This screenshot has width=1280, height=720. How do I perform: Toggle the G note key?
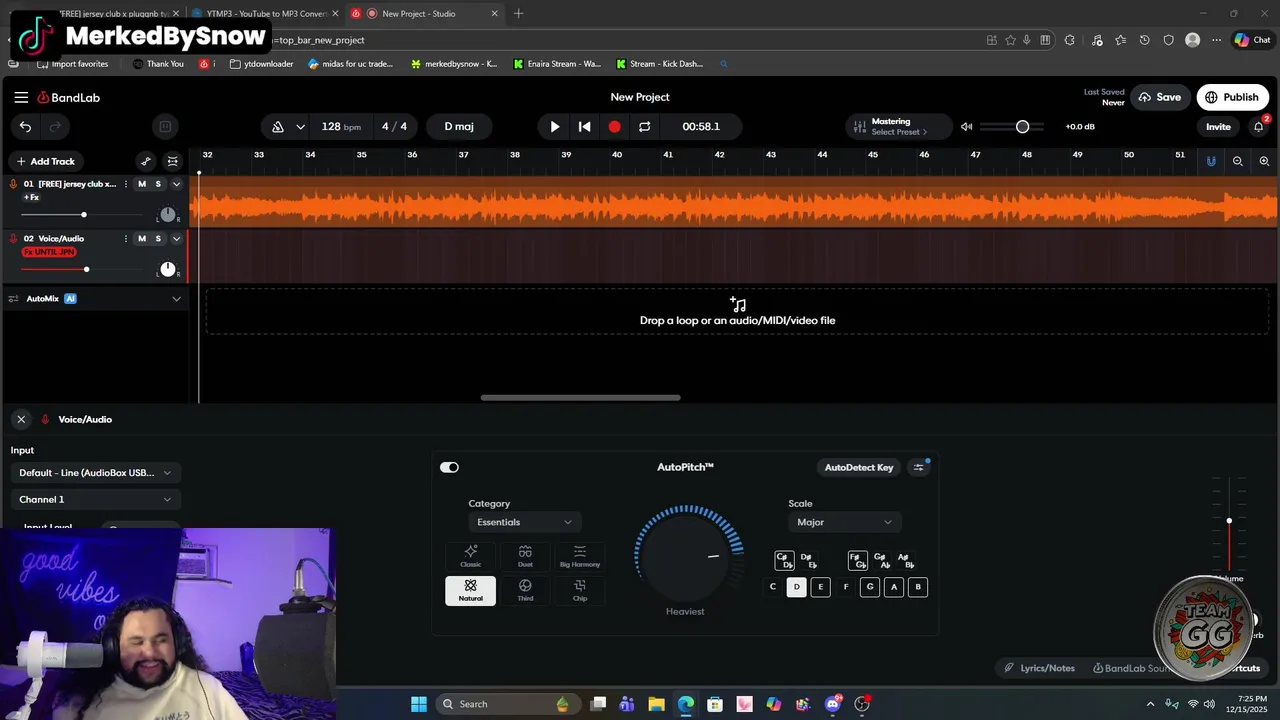[870, 587]
